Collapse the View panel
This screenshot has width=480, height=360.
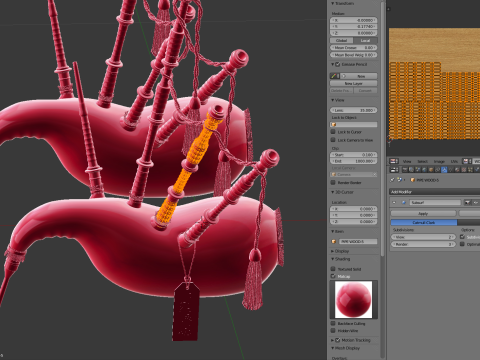(x=332, y=100)
